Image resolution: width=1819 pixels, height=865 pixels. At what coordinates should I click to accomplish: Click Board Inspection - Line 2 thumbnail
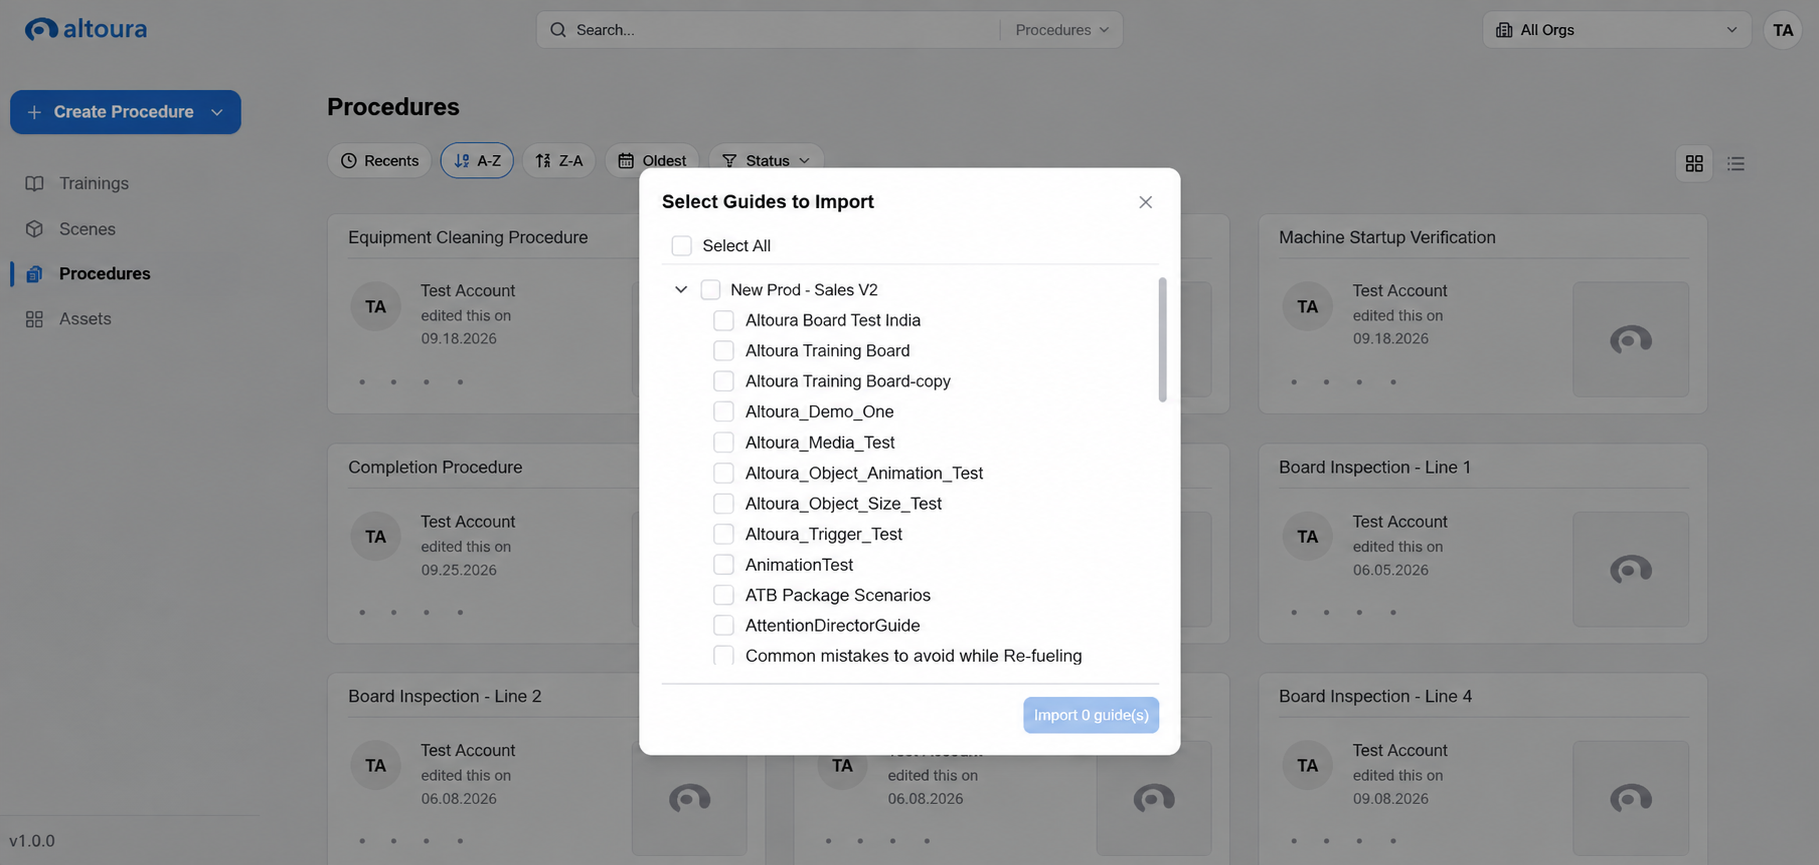(x=689, y=798)
